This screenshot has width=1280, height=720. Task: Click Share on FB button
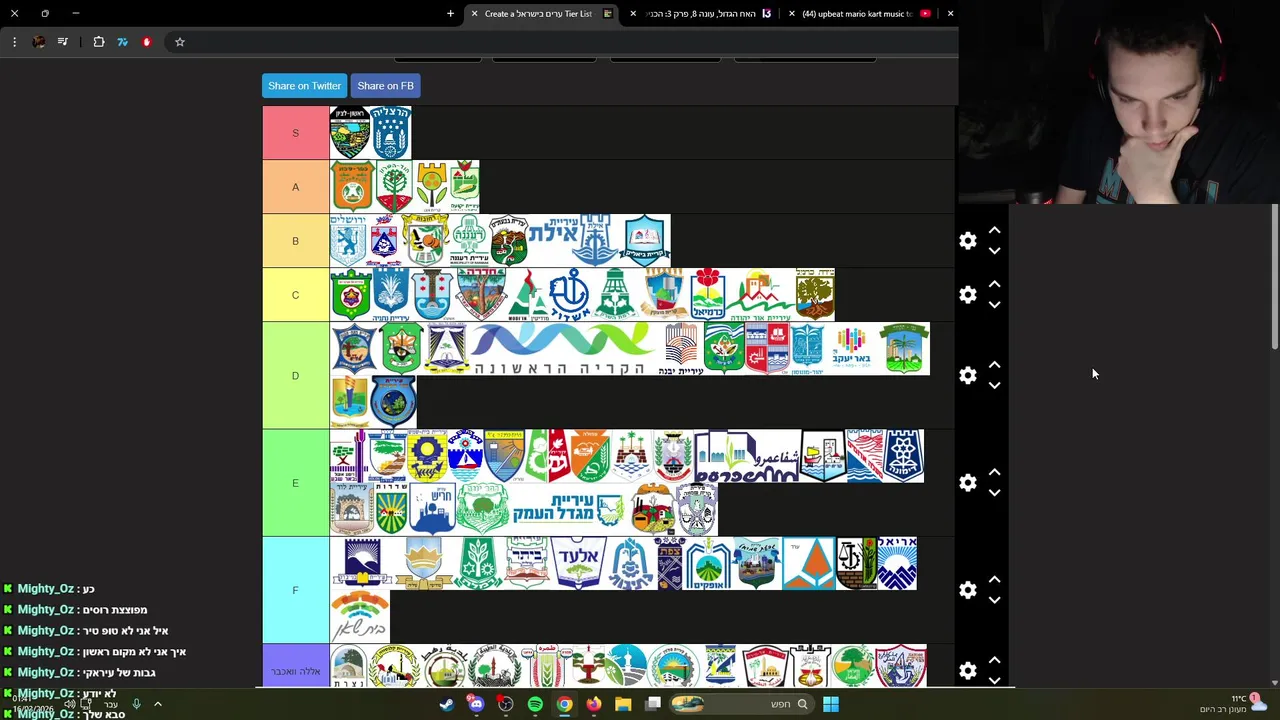pos(385,86)
